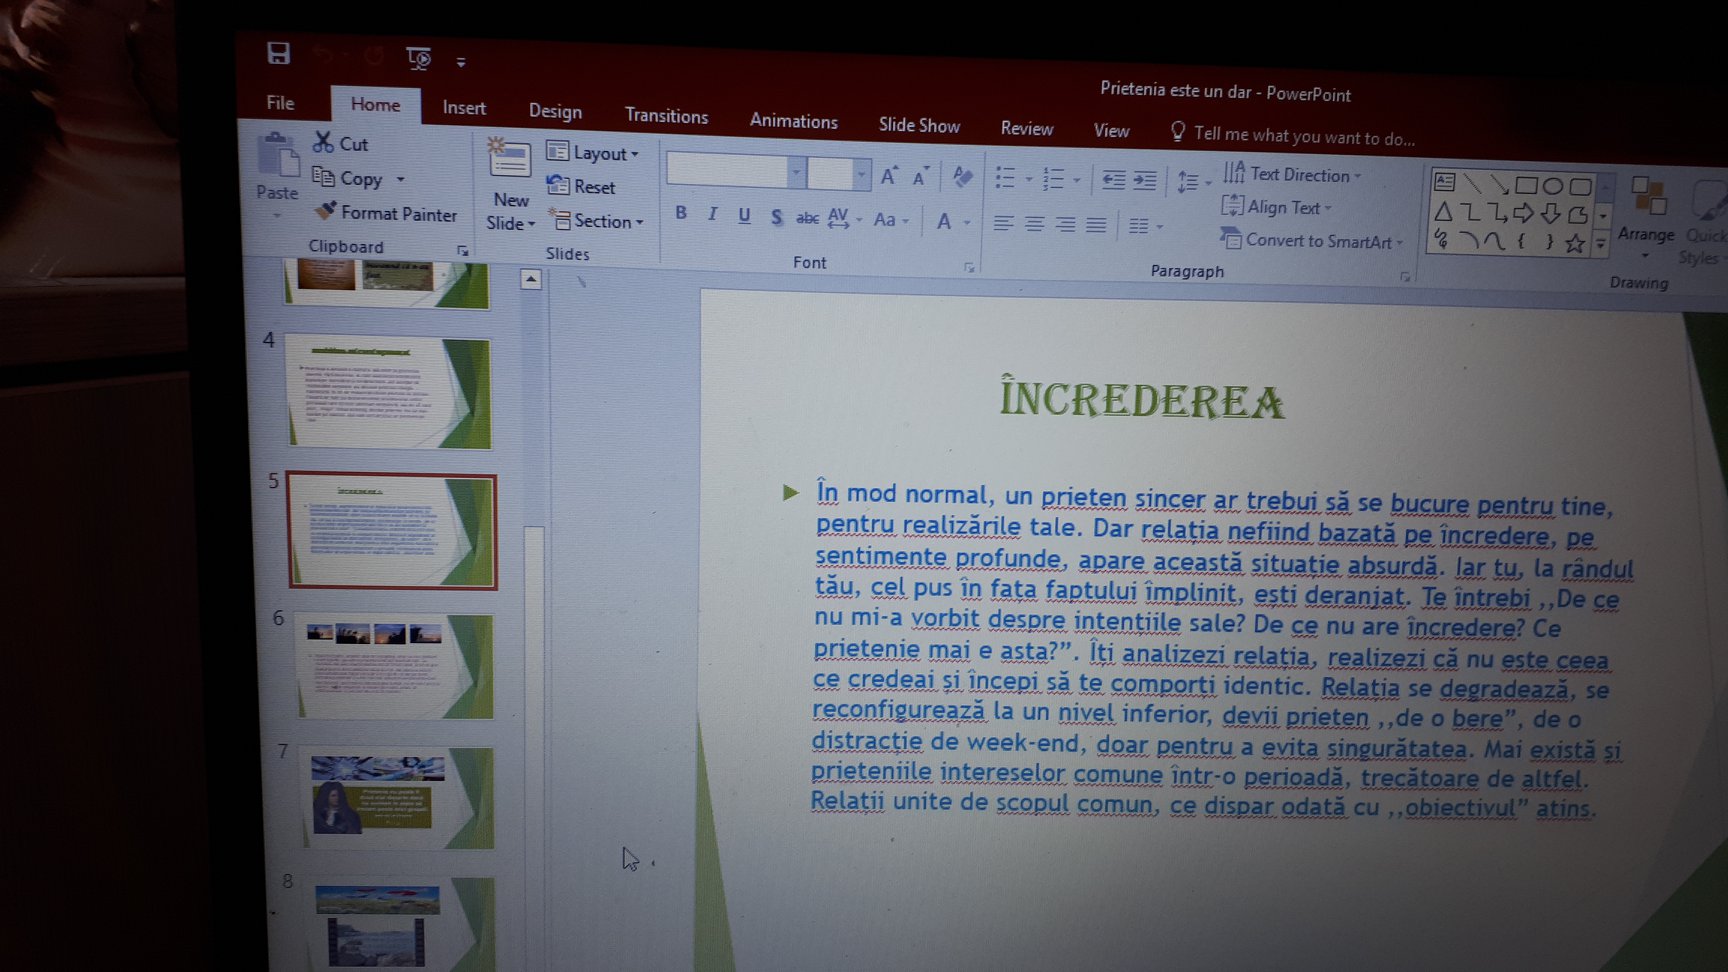Decrease the list indent level
This screenshot has height=972, width=1728.
point(1112,180)
